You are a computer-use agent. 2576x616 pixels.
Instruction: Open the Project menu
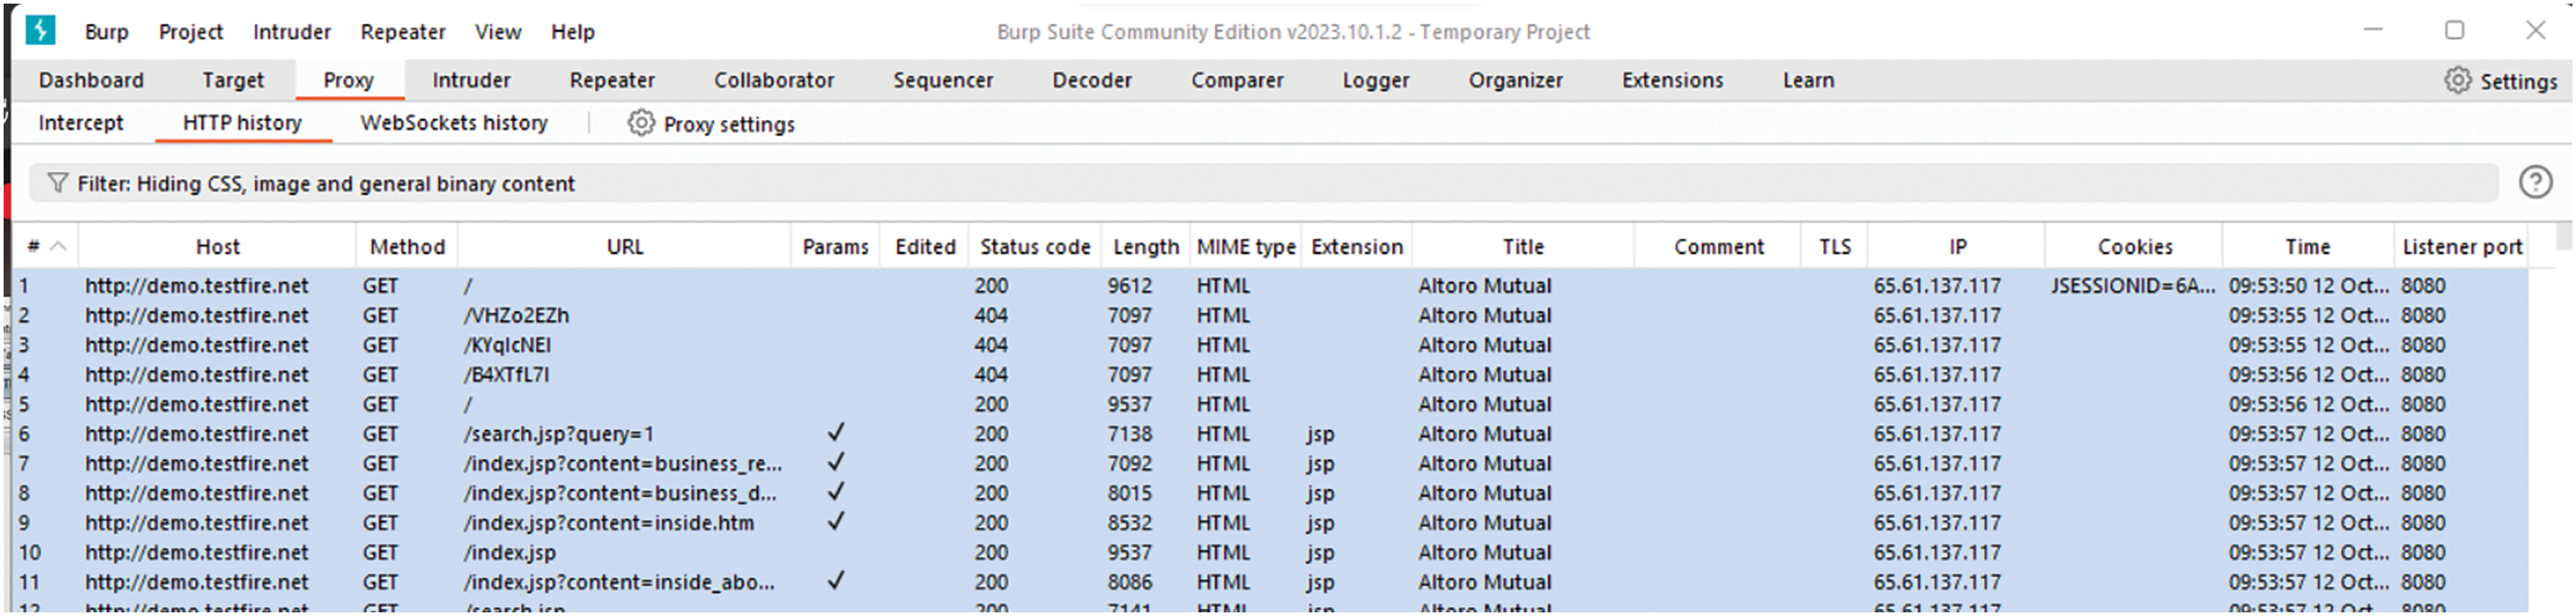[x=190, y=32]
